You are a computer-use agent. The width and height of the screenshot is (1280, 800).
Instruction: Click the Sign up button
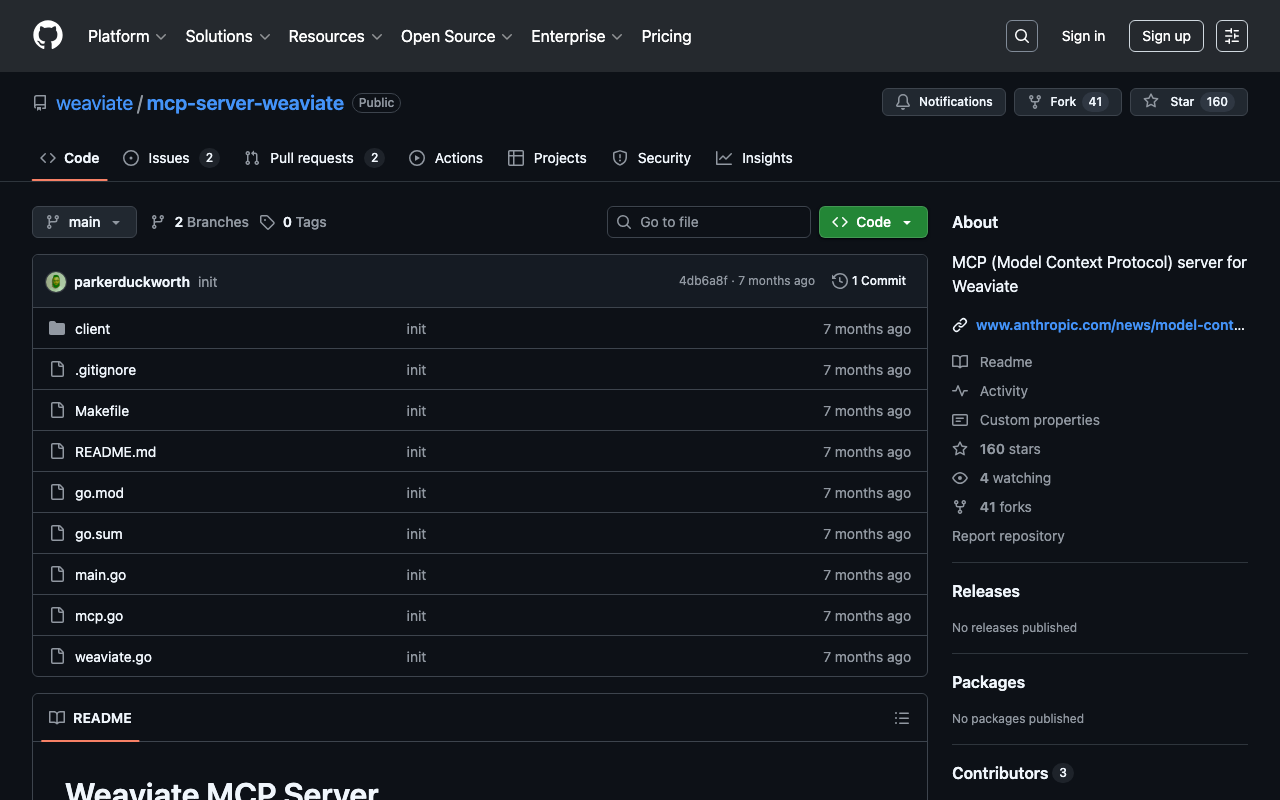click(x=1165, y=36)
